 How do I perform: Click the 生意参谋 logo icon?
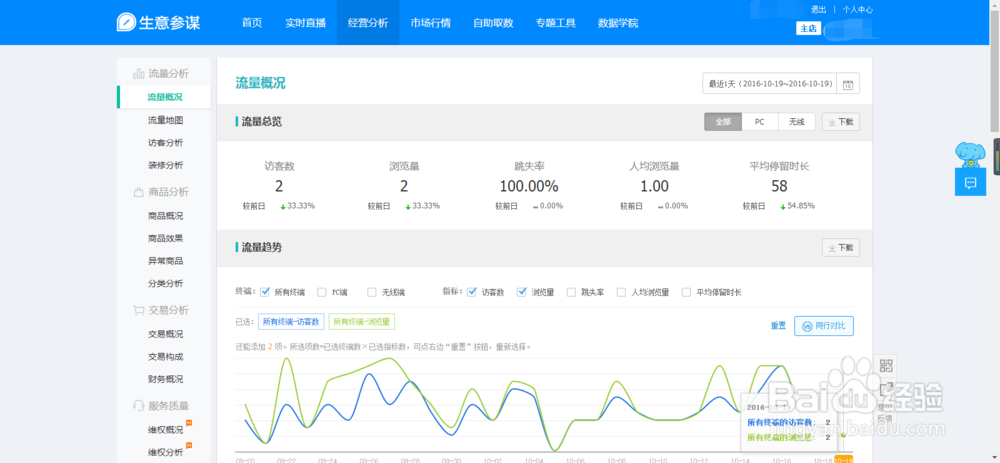[x=126, y=22]
